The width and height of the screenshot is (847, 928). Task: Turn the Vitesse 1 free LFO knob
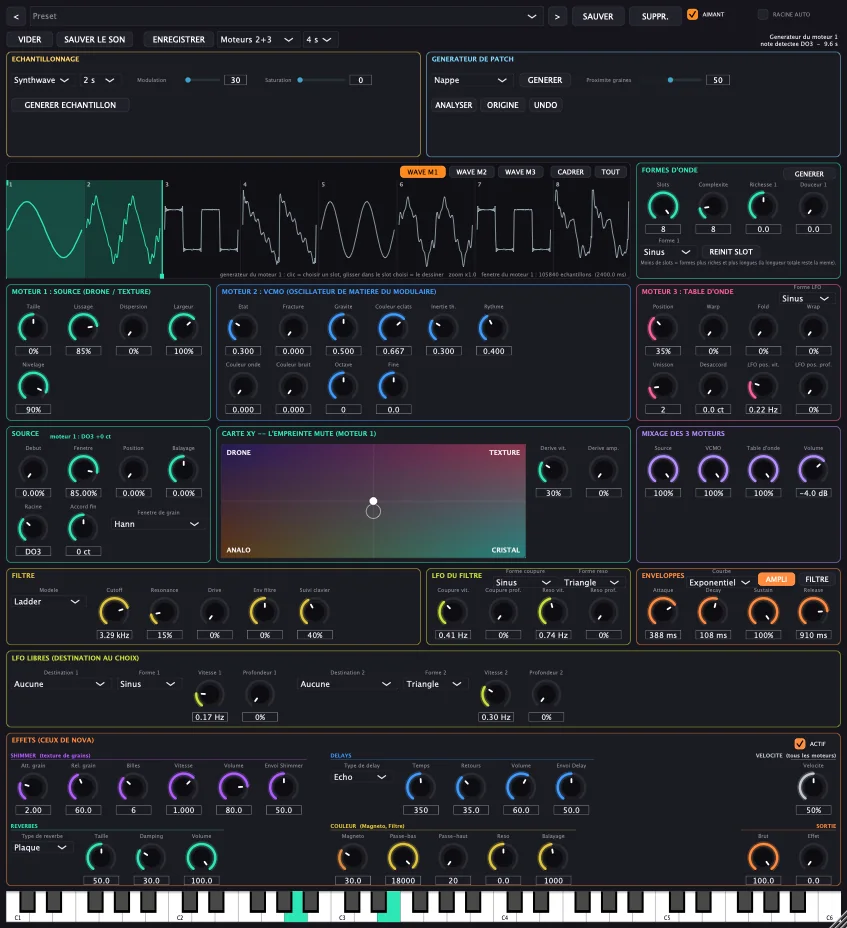click(210, 694)
